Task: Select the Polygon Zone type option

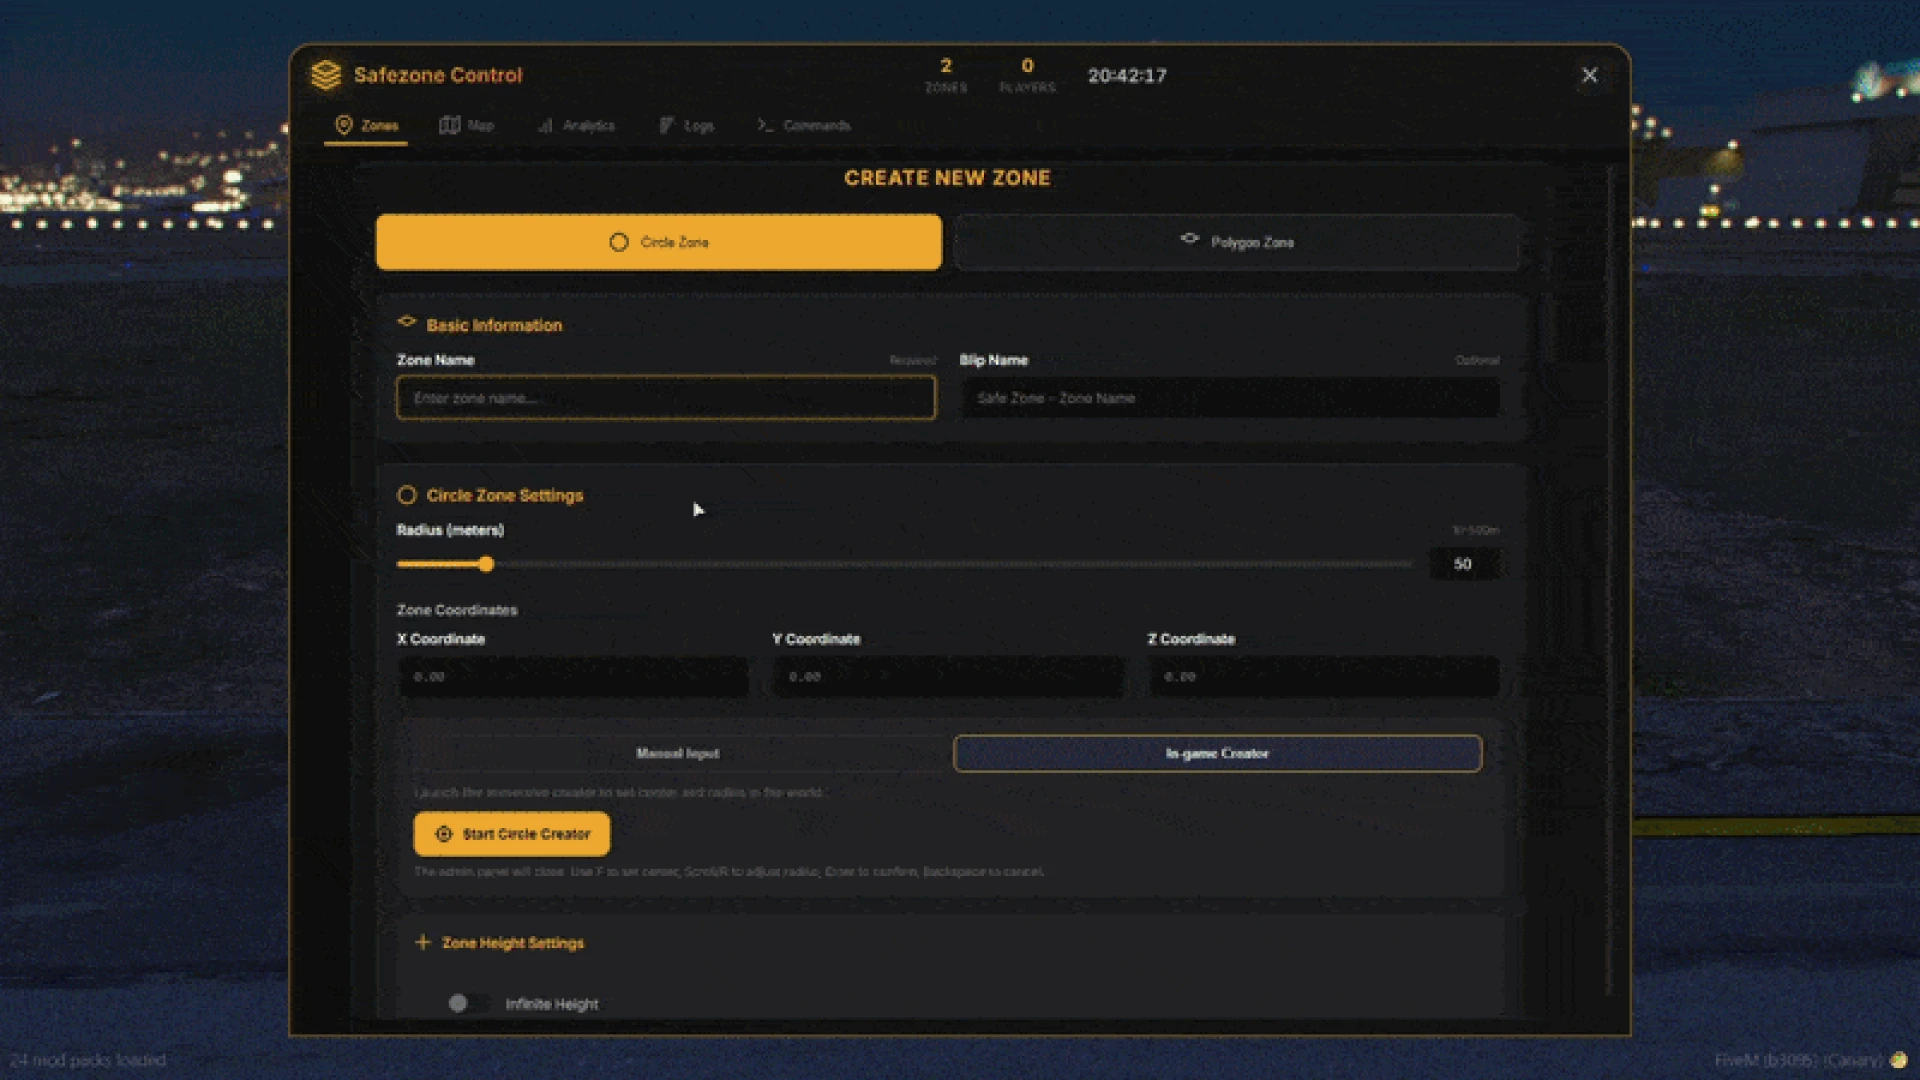Action: (x=1237, y=242)
